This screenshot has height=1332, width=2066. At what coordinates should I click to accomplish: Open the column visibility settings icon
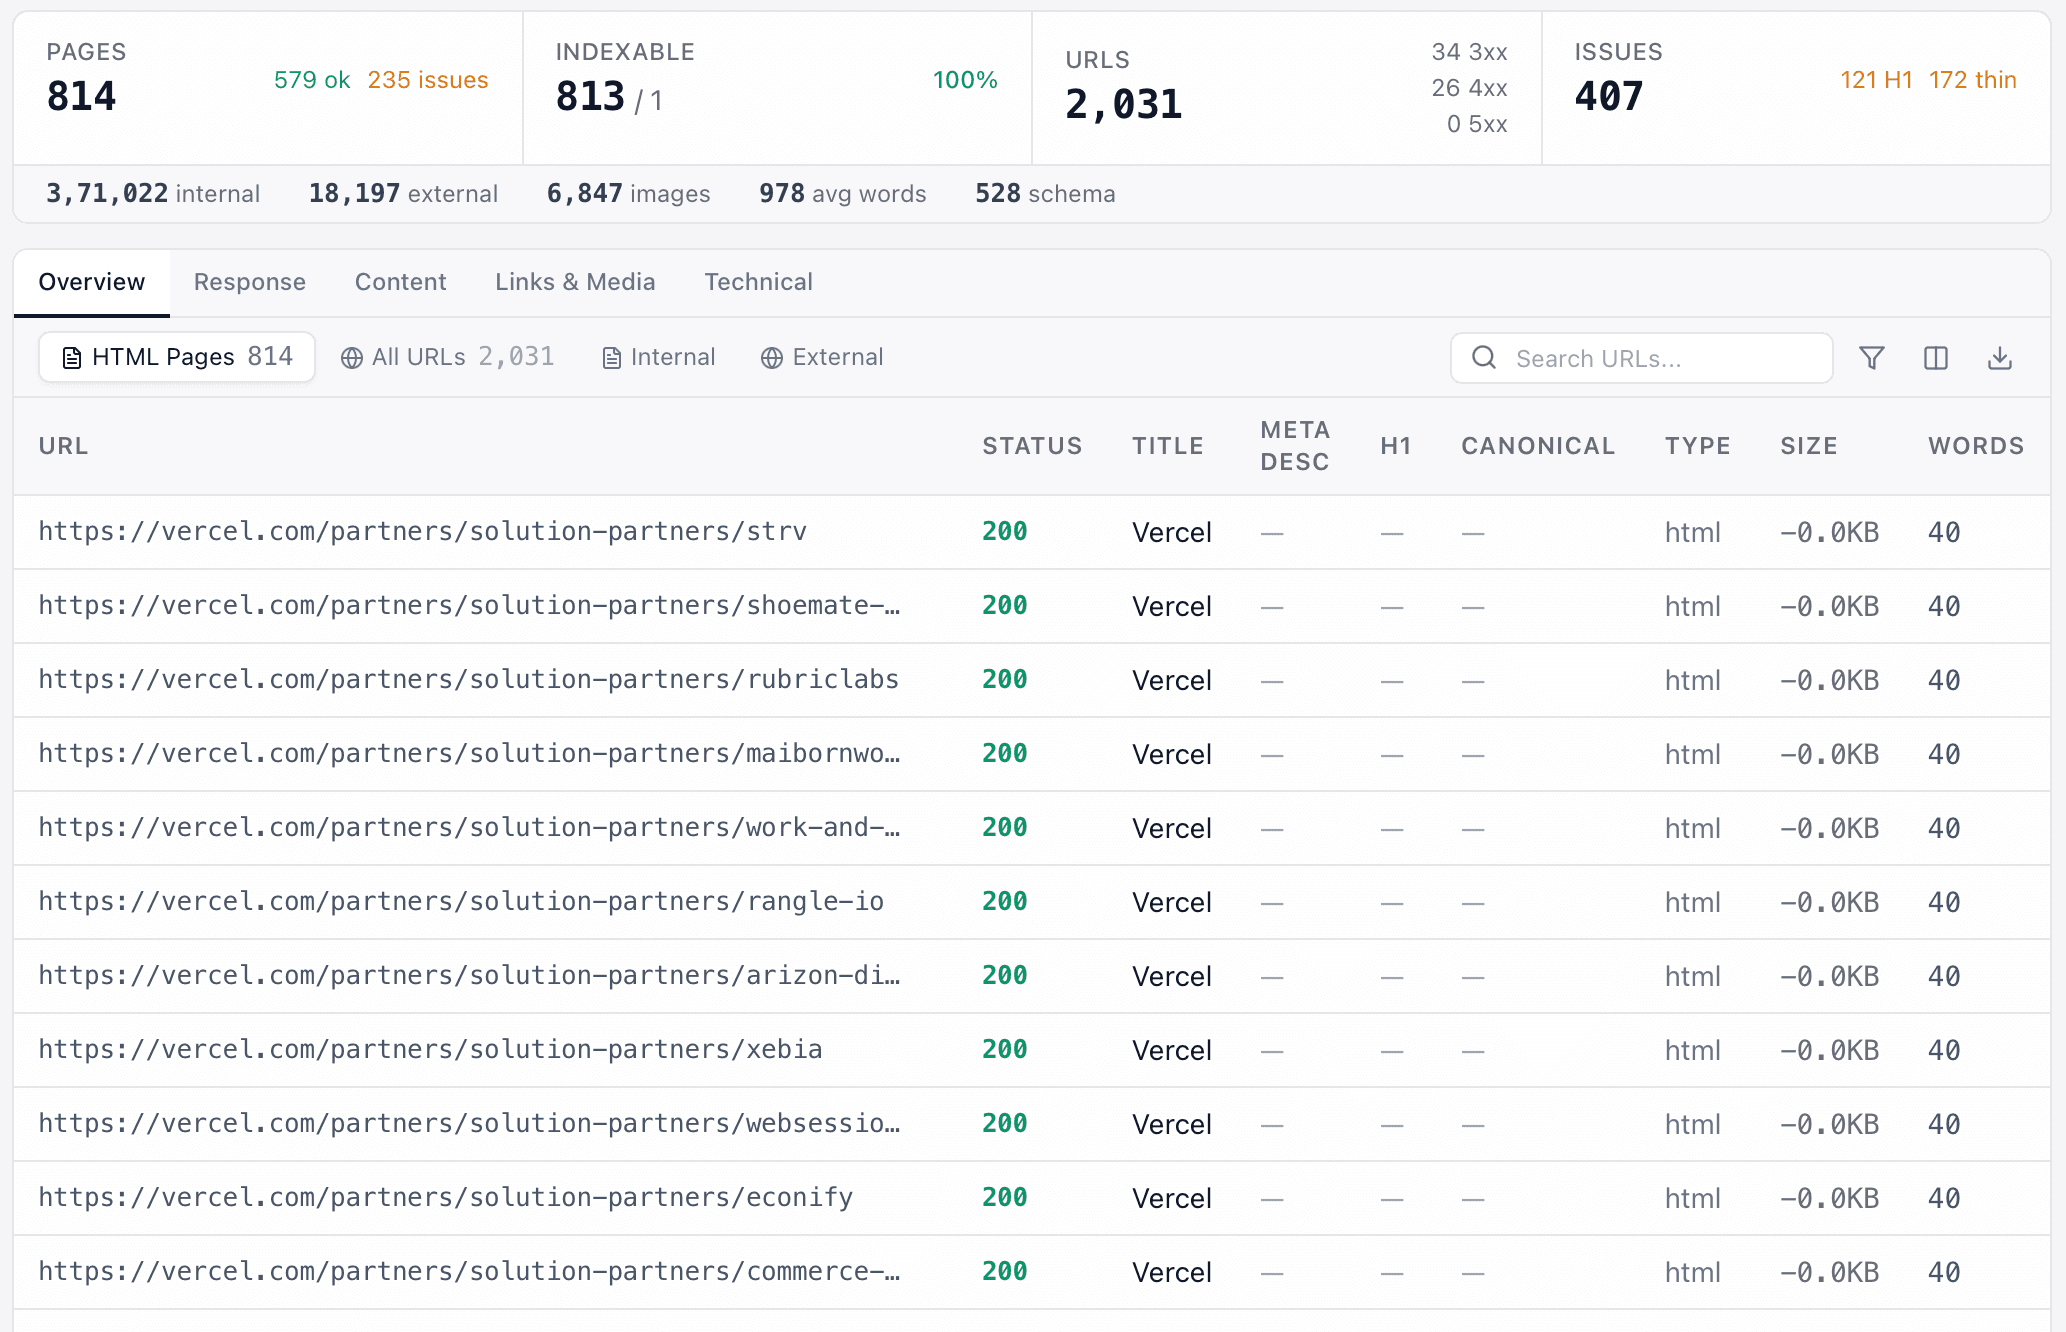(x=1936, y=357)
